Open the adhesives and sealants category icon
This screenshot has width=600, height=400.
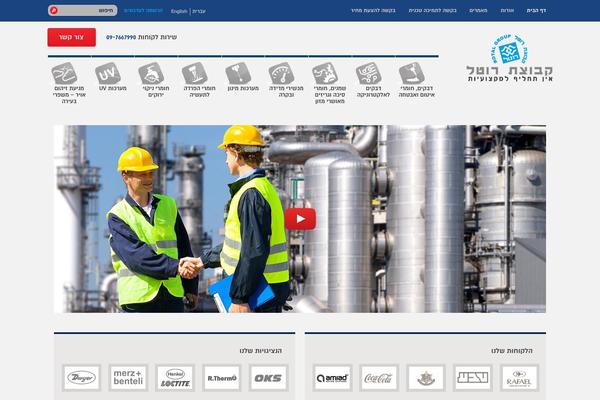[411, 73]
